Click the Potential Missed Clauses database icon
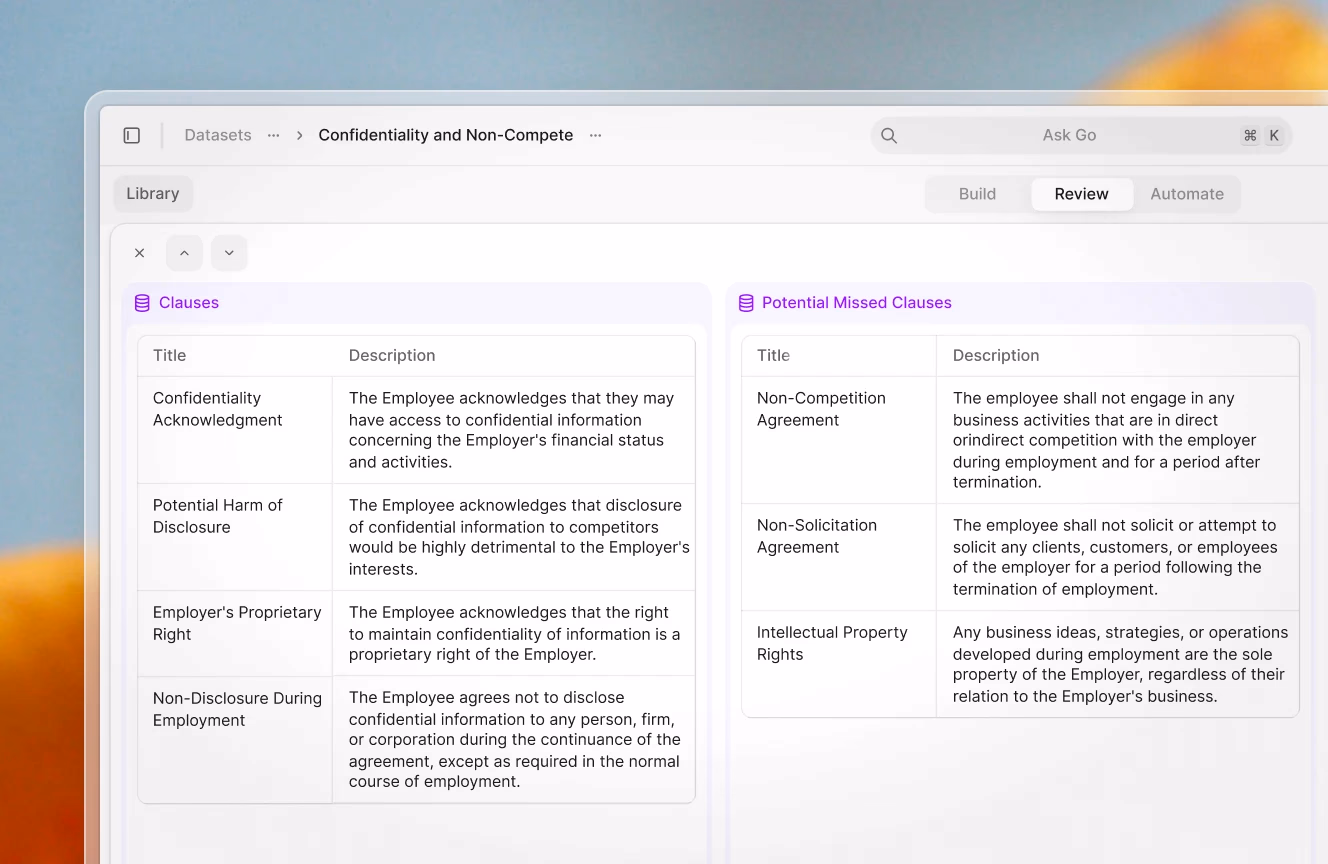 point(746,303)
